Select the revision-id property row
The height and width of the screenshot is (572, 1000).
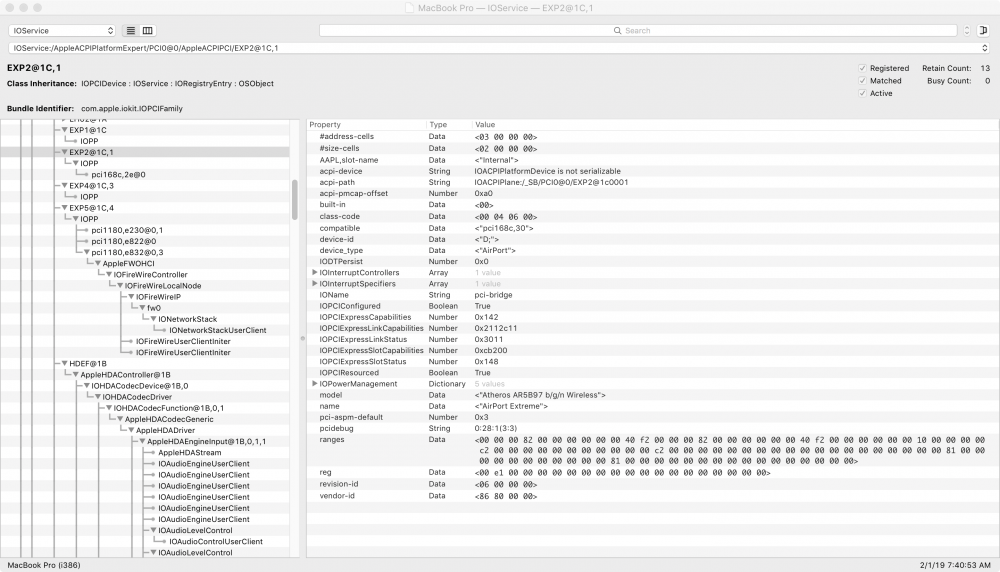point(652,485)
